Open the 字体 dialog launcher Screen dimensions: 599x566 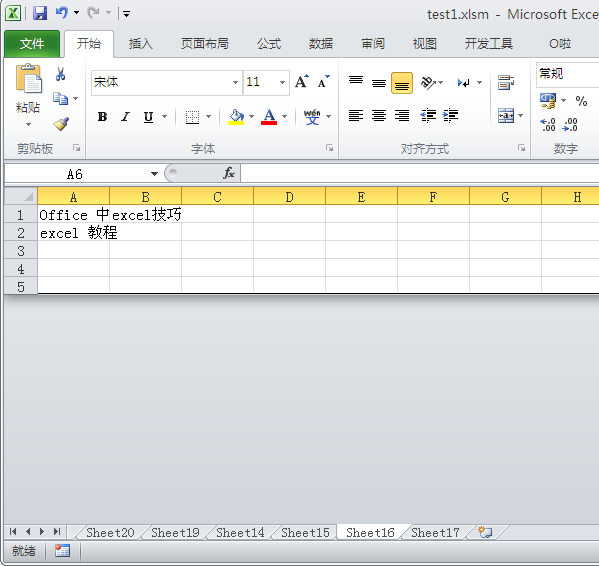tap(329, 148)
